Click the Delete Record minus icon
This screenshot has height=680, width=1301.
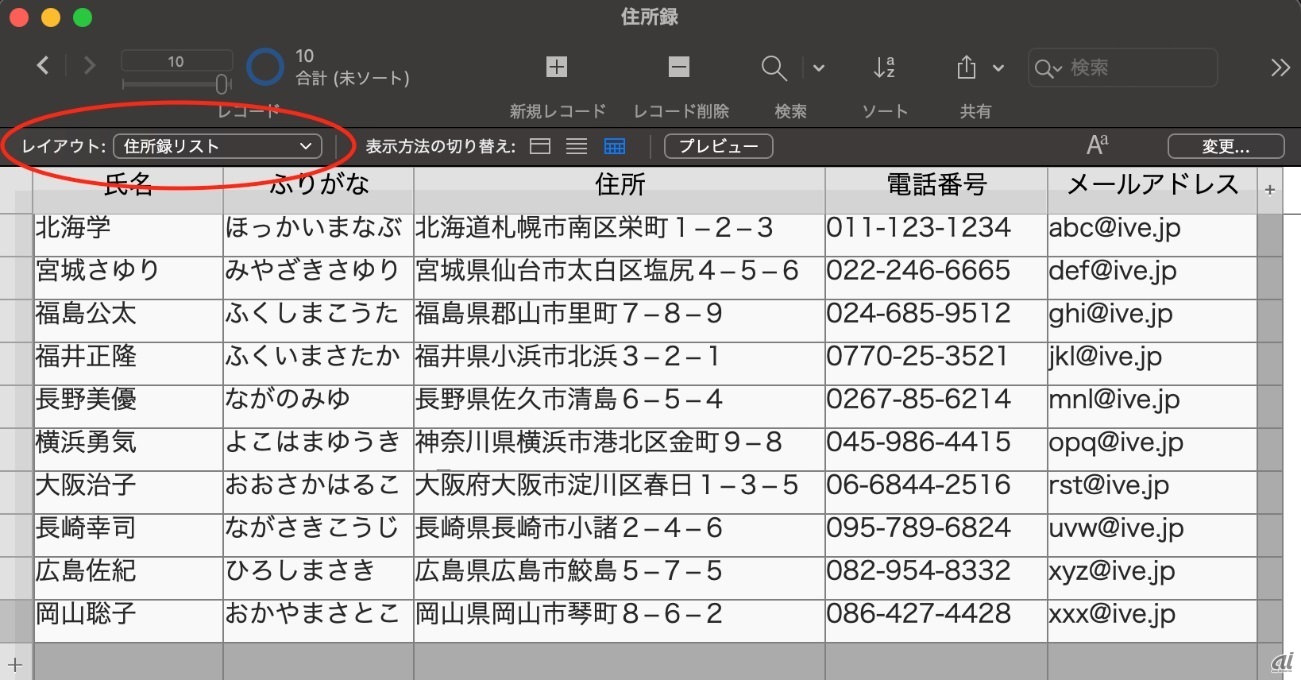click(679, 67)
